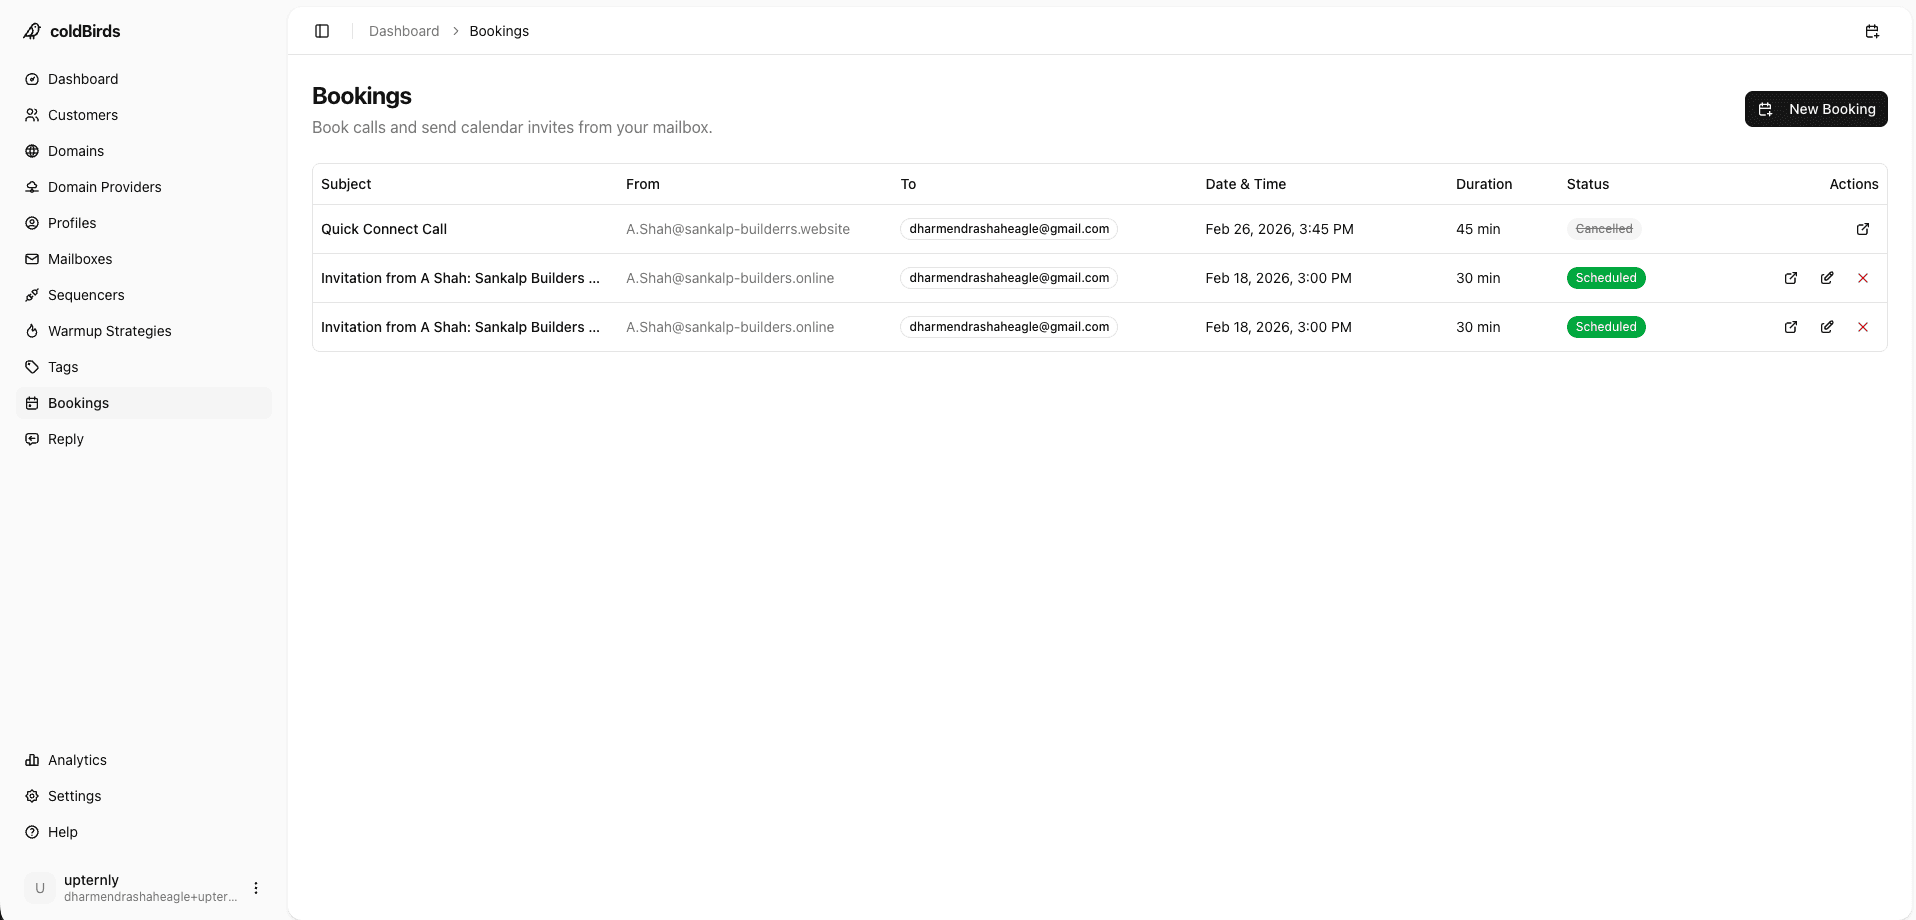Image resolution: width=1916 pixels, height=920 pixels.
Task: Open Quick Connect Call in external link
Action: pos(1862,229)
